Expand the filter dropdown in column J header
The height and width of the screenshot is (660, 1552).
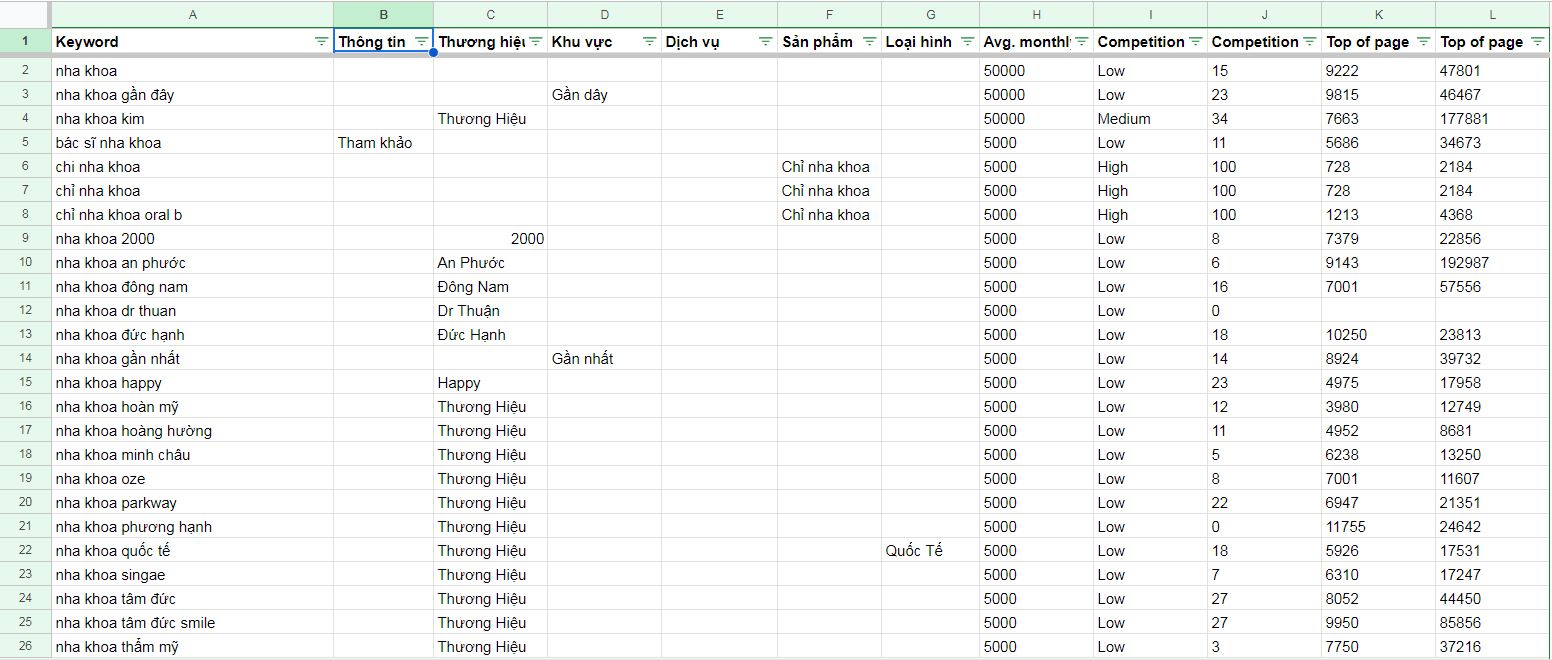(x=1309, y=42)
